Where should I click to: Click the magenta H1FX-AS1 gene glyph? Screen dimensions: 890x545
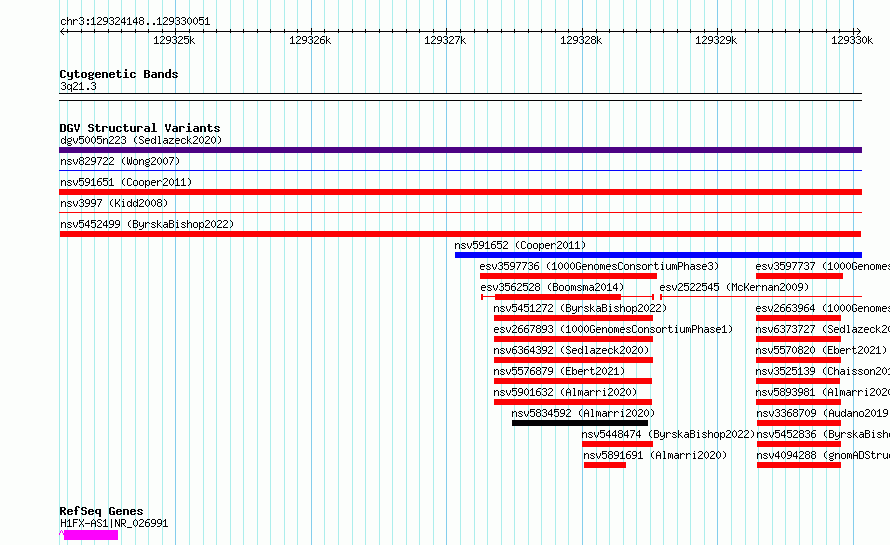[89, 535]
